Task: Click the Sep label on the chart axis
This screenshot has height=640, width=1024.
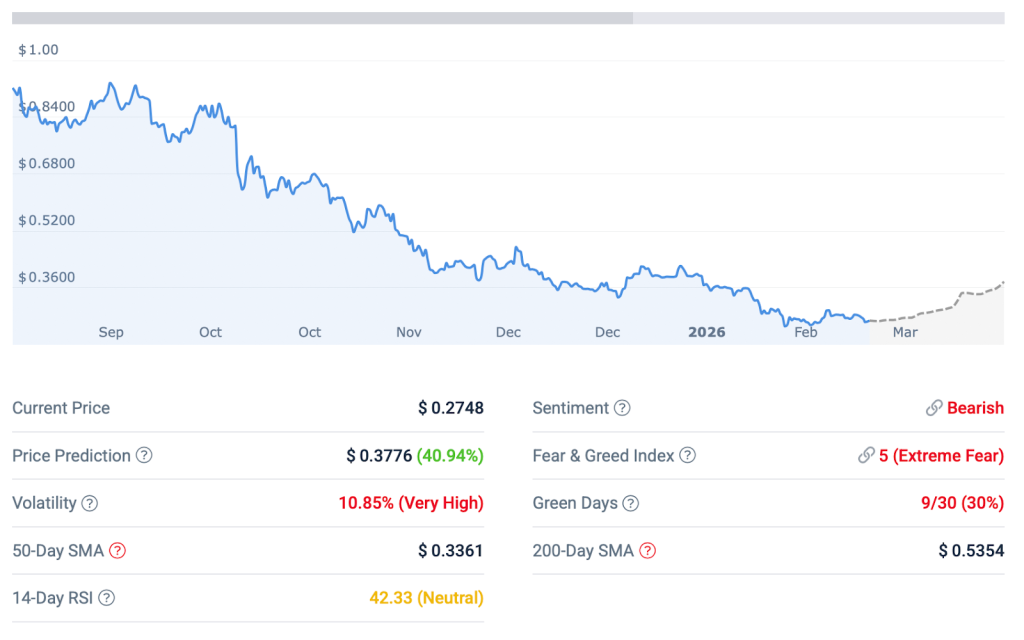Action: 111,332
